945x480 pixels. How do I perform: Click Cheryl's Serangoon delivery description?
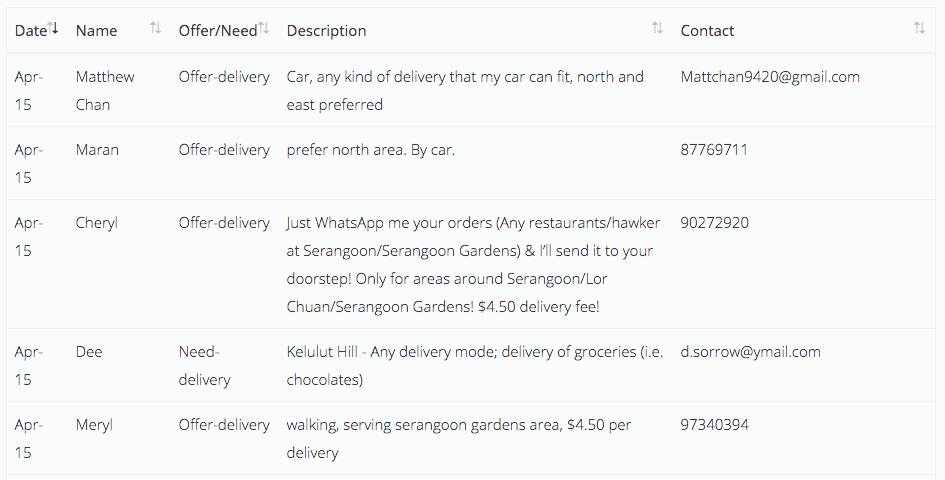(x=473, y=265)
